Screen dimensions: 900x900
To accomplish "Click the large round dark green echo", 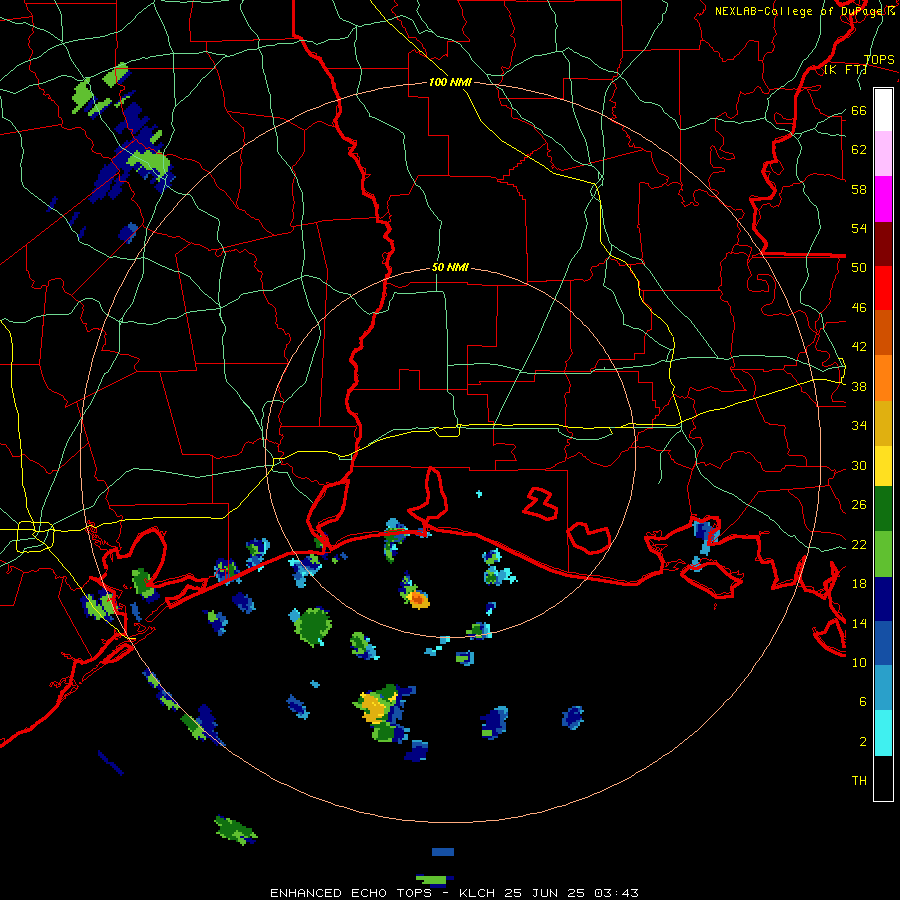I will pos(314,626).
